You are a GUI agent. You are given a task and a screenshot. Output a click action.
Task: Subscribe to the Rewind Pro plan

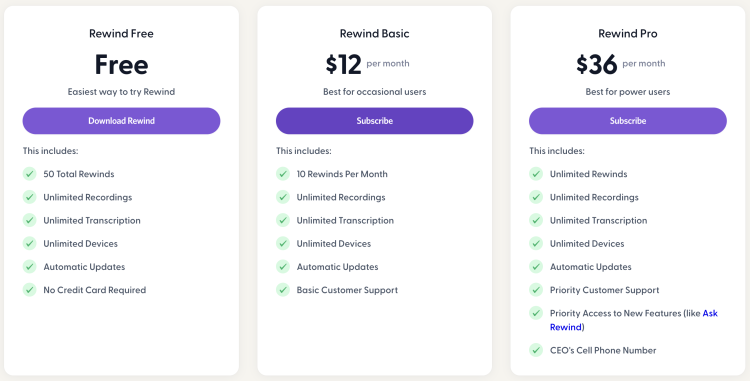[628, 121]
